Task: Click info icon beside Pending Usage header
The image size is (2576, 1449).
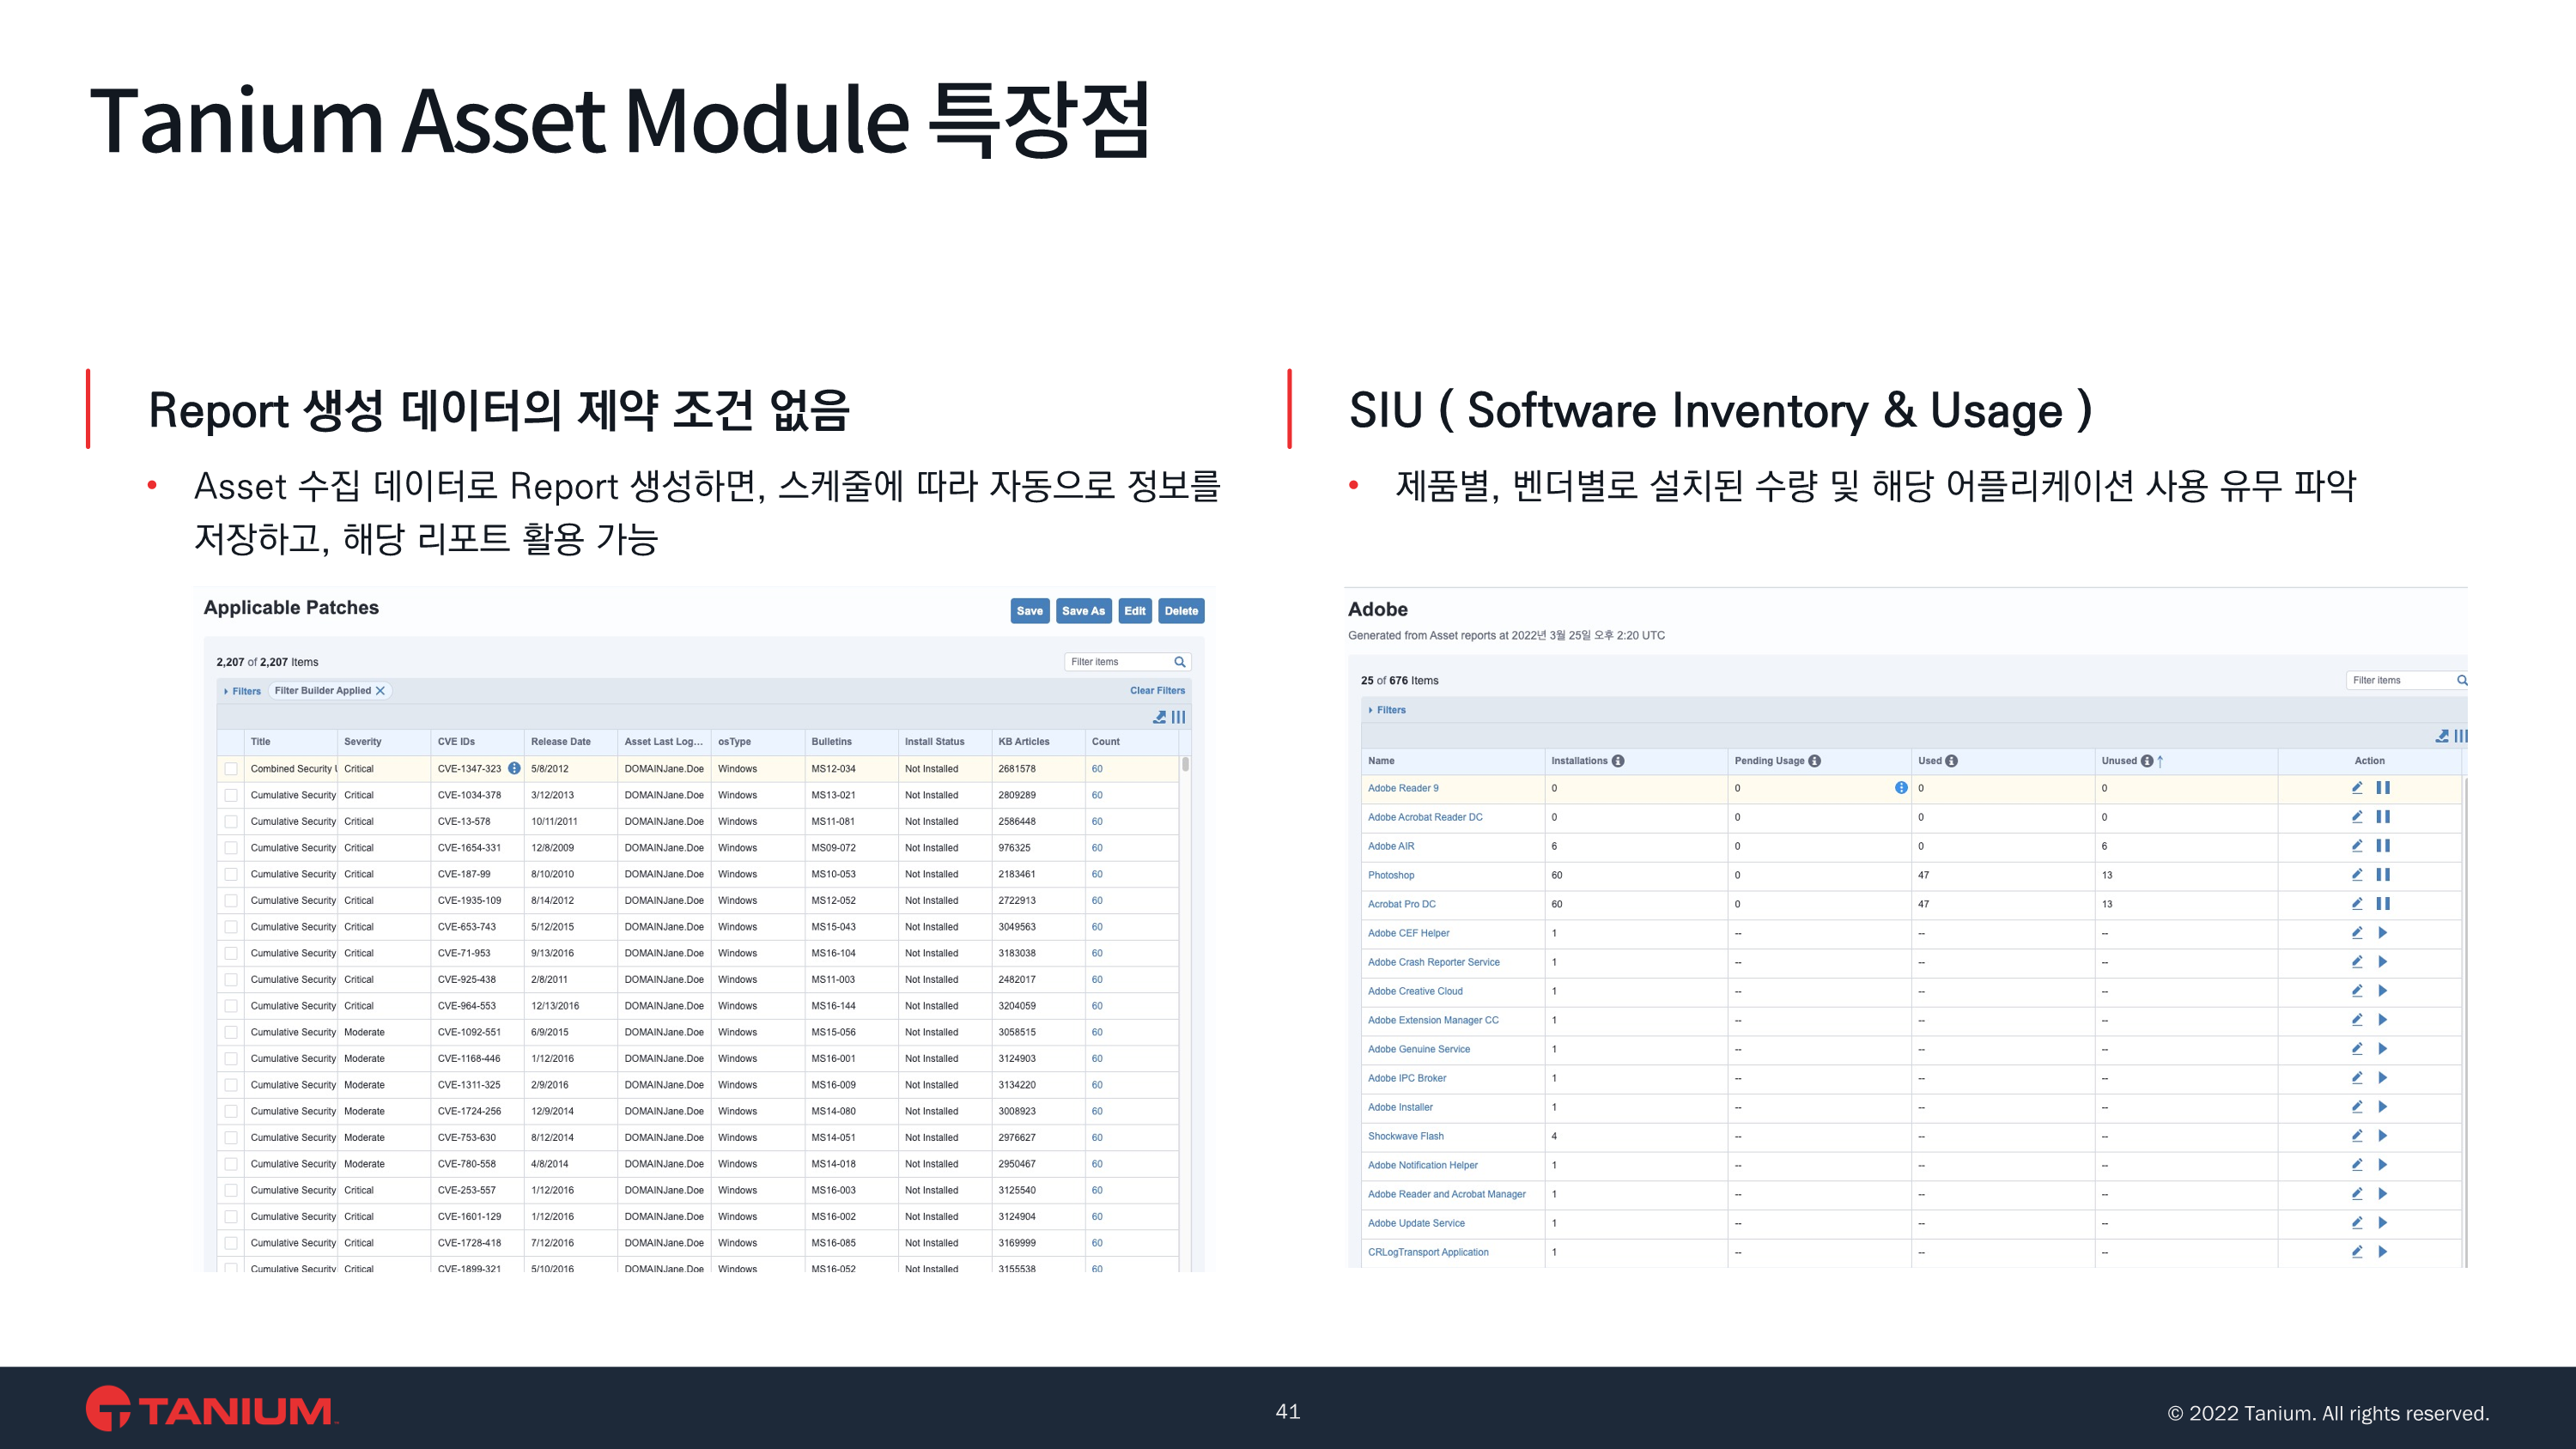Action: [x=1815, y=761]
